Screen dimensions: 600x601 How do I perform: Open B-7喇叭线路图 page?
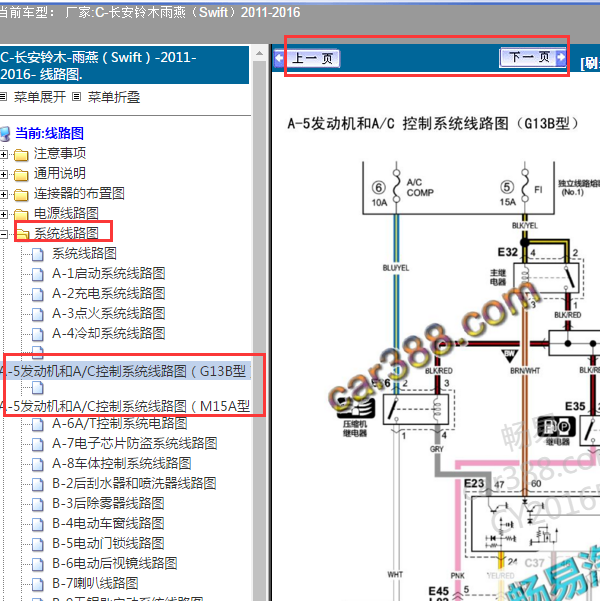pyautogui.click(x=95, y=583)
